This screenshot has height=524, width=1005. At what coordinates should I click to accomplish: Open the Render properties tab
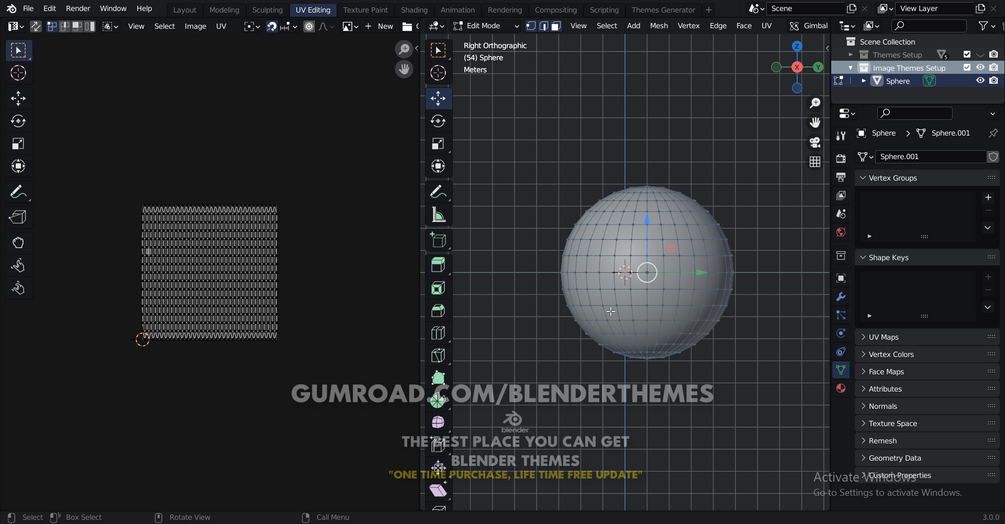click(x=841, y=158)
